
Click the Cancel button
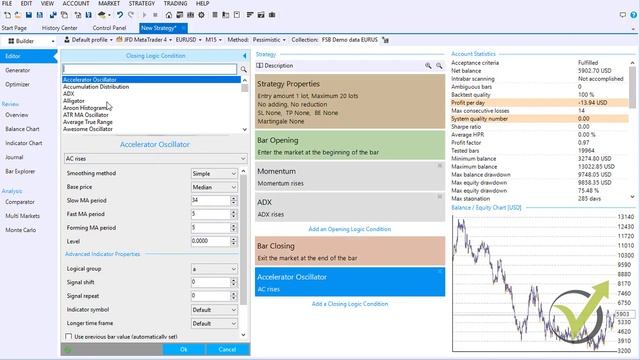(x=227, y=349)
